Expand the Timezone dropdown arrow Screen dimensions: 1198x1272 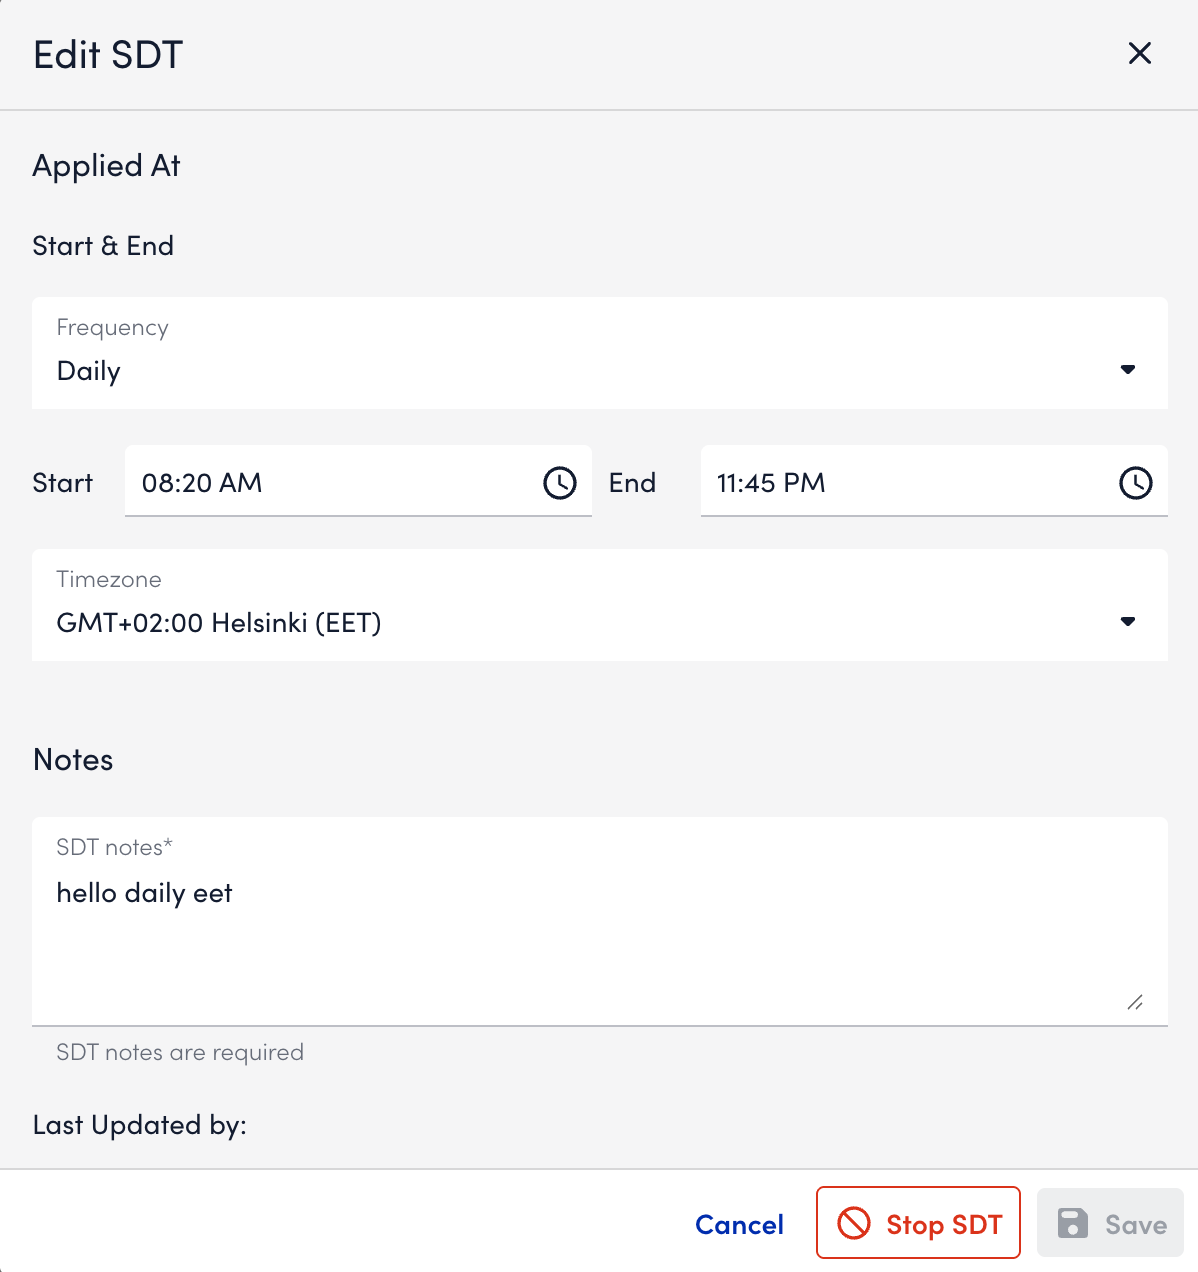(1128, 622)
